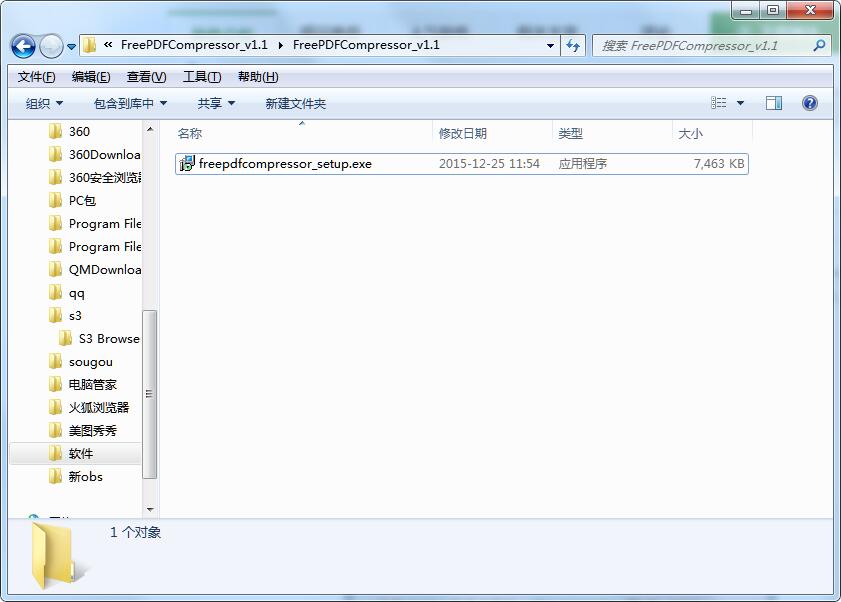The image size is (841, 602).
Task: Click the folder icon beside sougou
Action: click(55, 362)
